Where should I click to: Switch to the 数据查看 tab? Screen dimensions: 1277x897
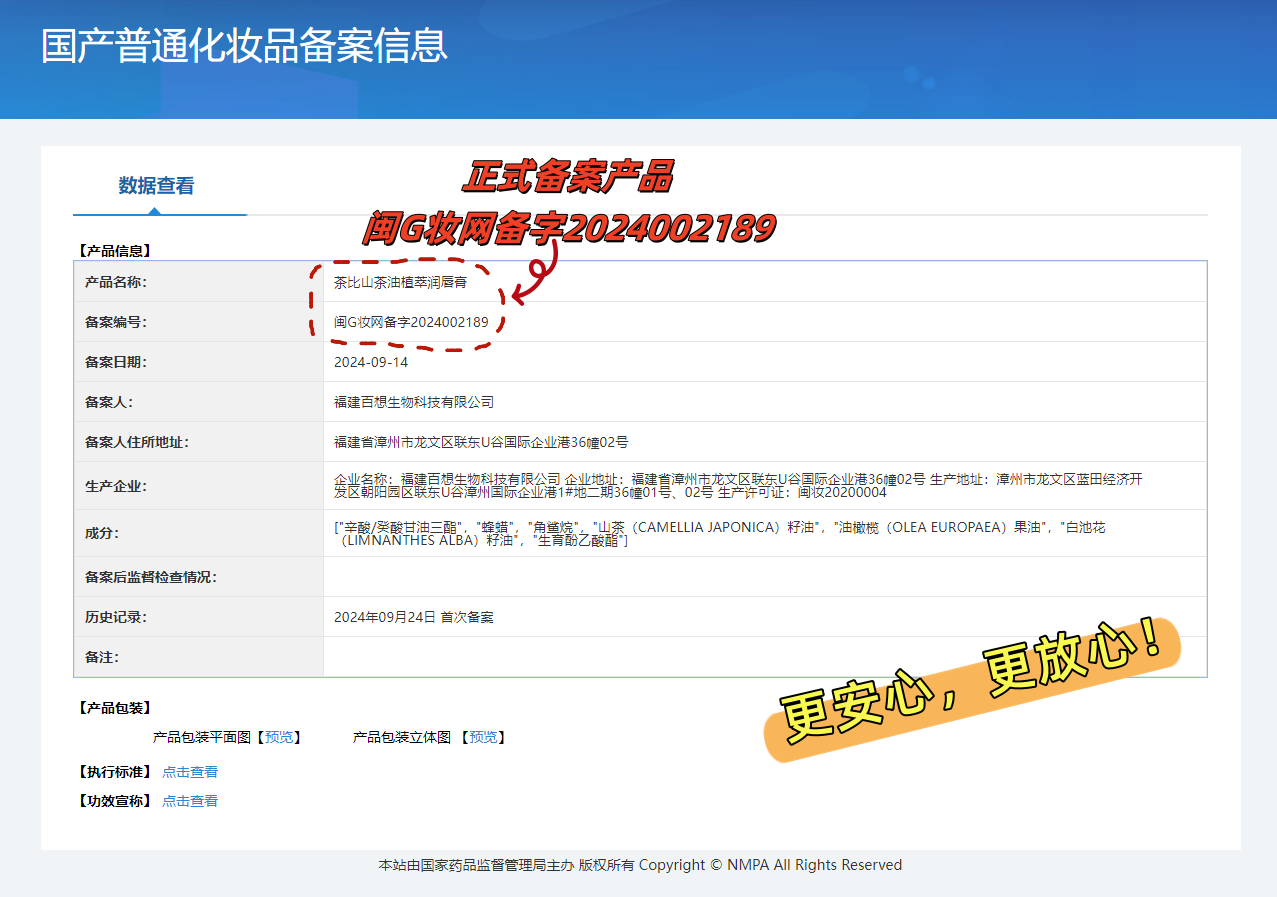[x=156, y=186]
